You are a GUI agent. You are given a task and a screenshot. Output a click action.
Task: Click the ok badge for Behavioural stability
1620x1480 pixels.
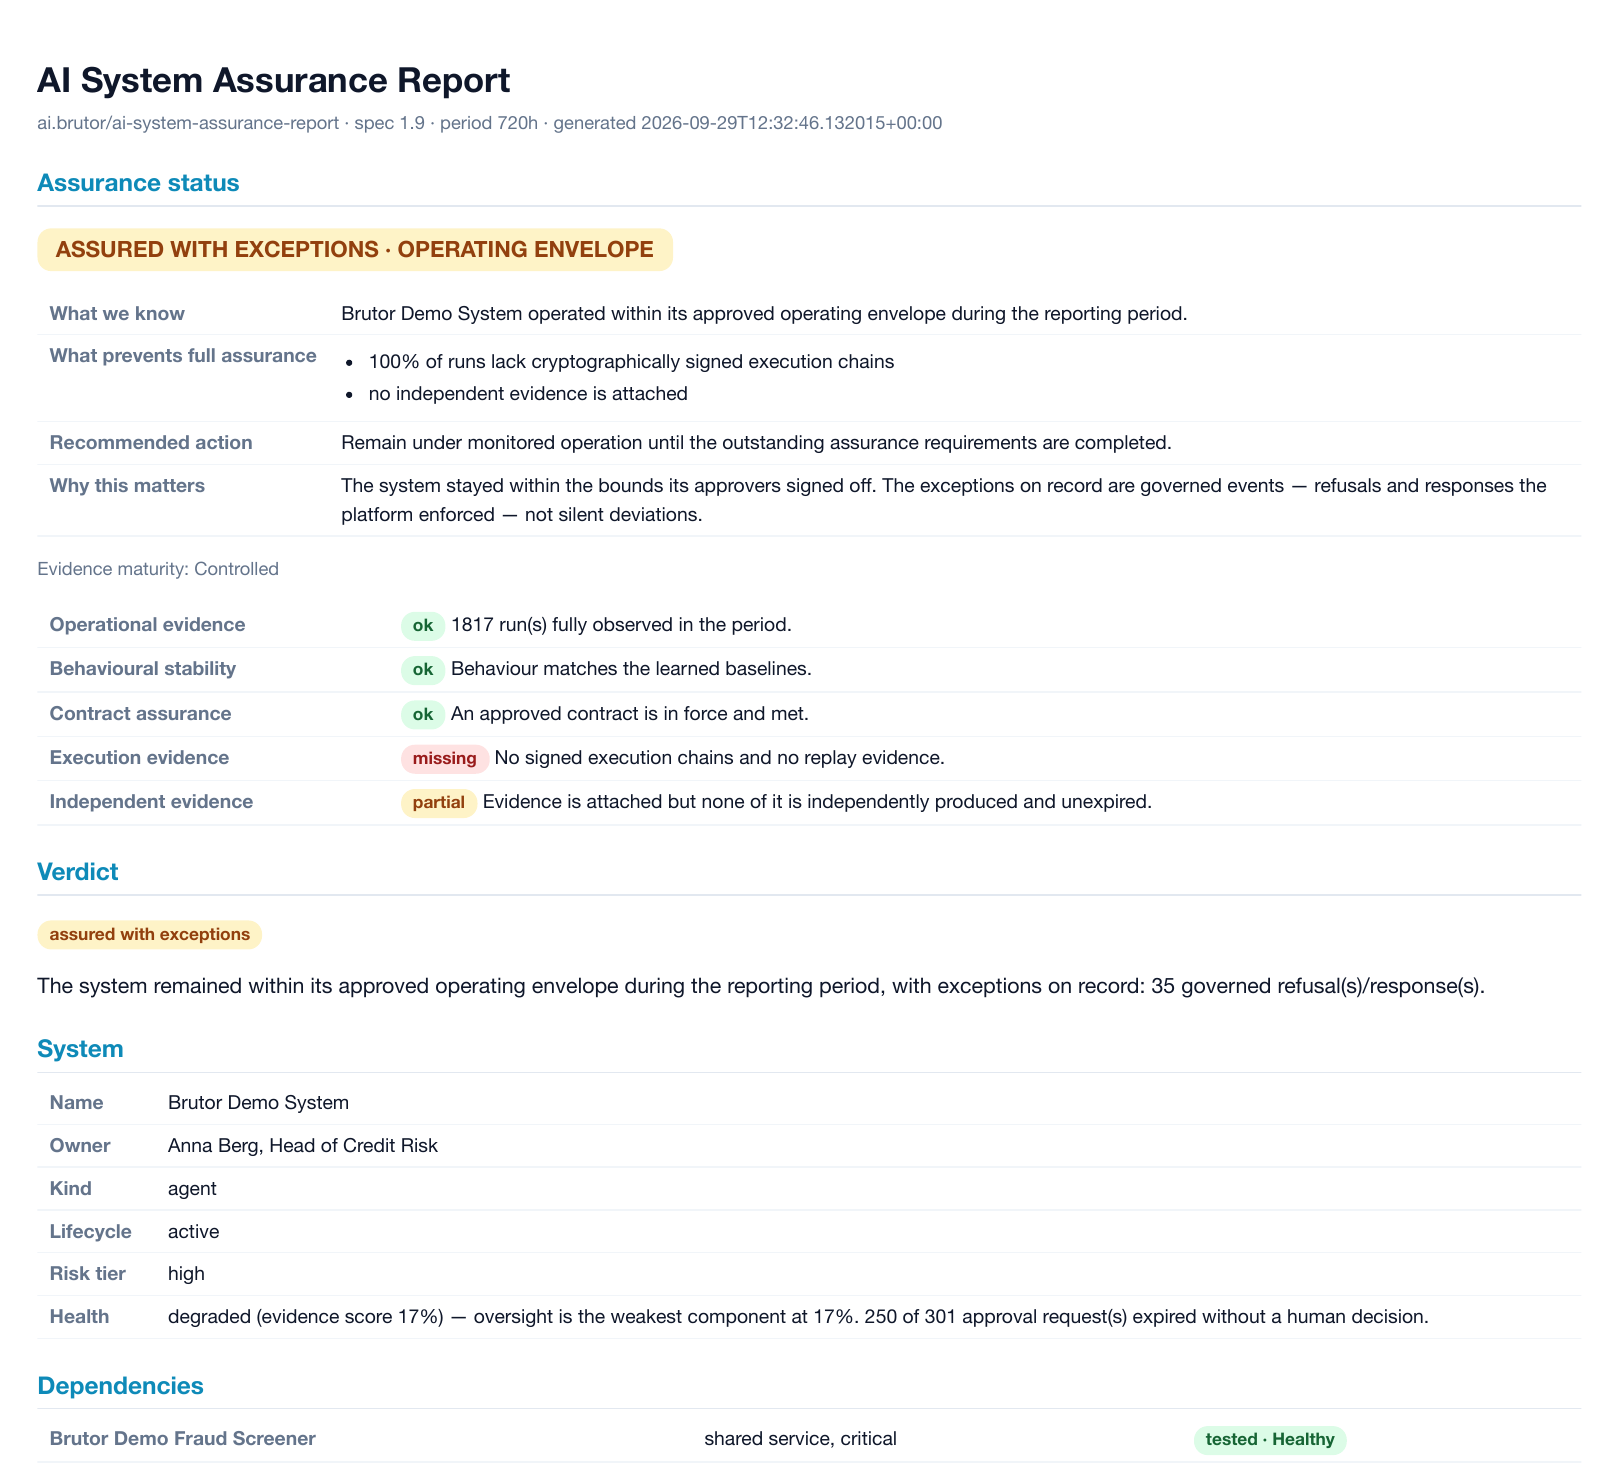pos(423,669)
